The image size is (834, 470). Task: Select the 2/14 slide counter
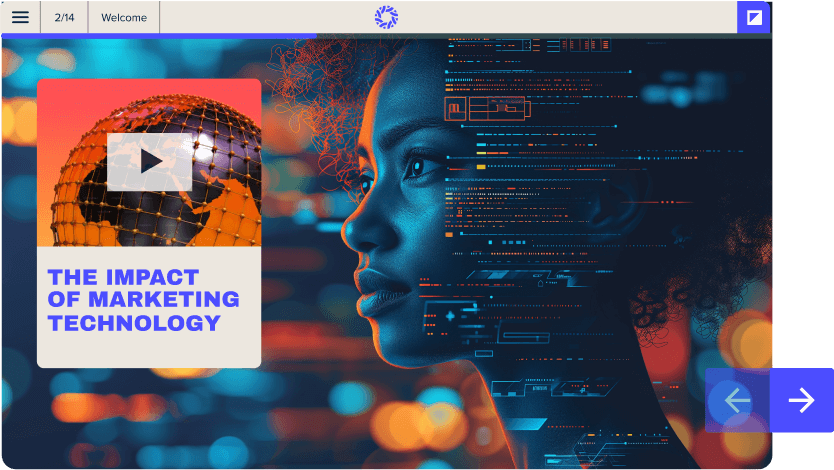(x=64, y=17)
